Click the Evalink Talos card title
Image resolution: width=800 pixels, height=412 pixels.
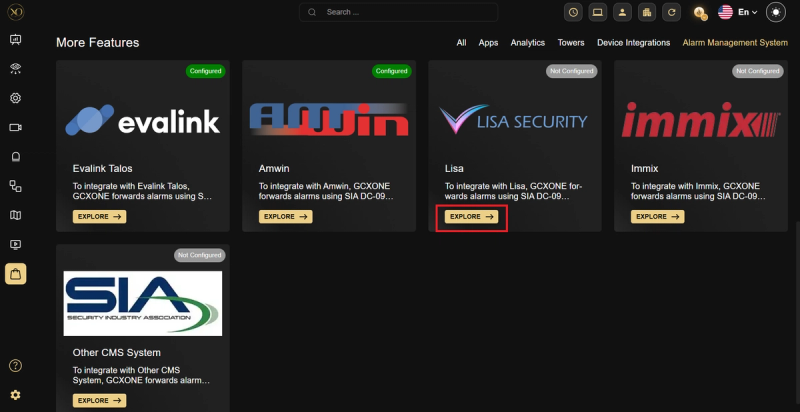point(103,168)
